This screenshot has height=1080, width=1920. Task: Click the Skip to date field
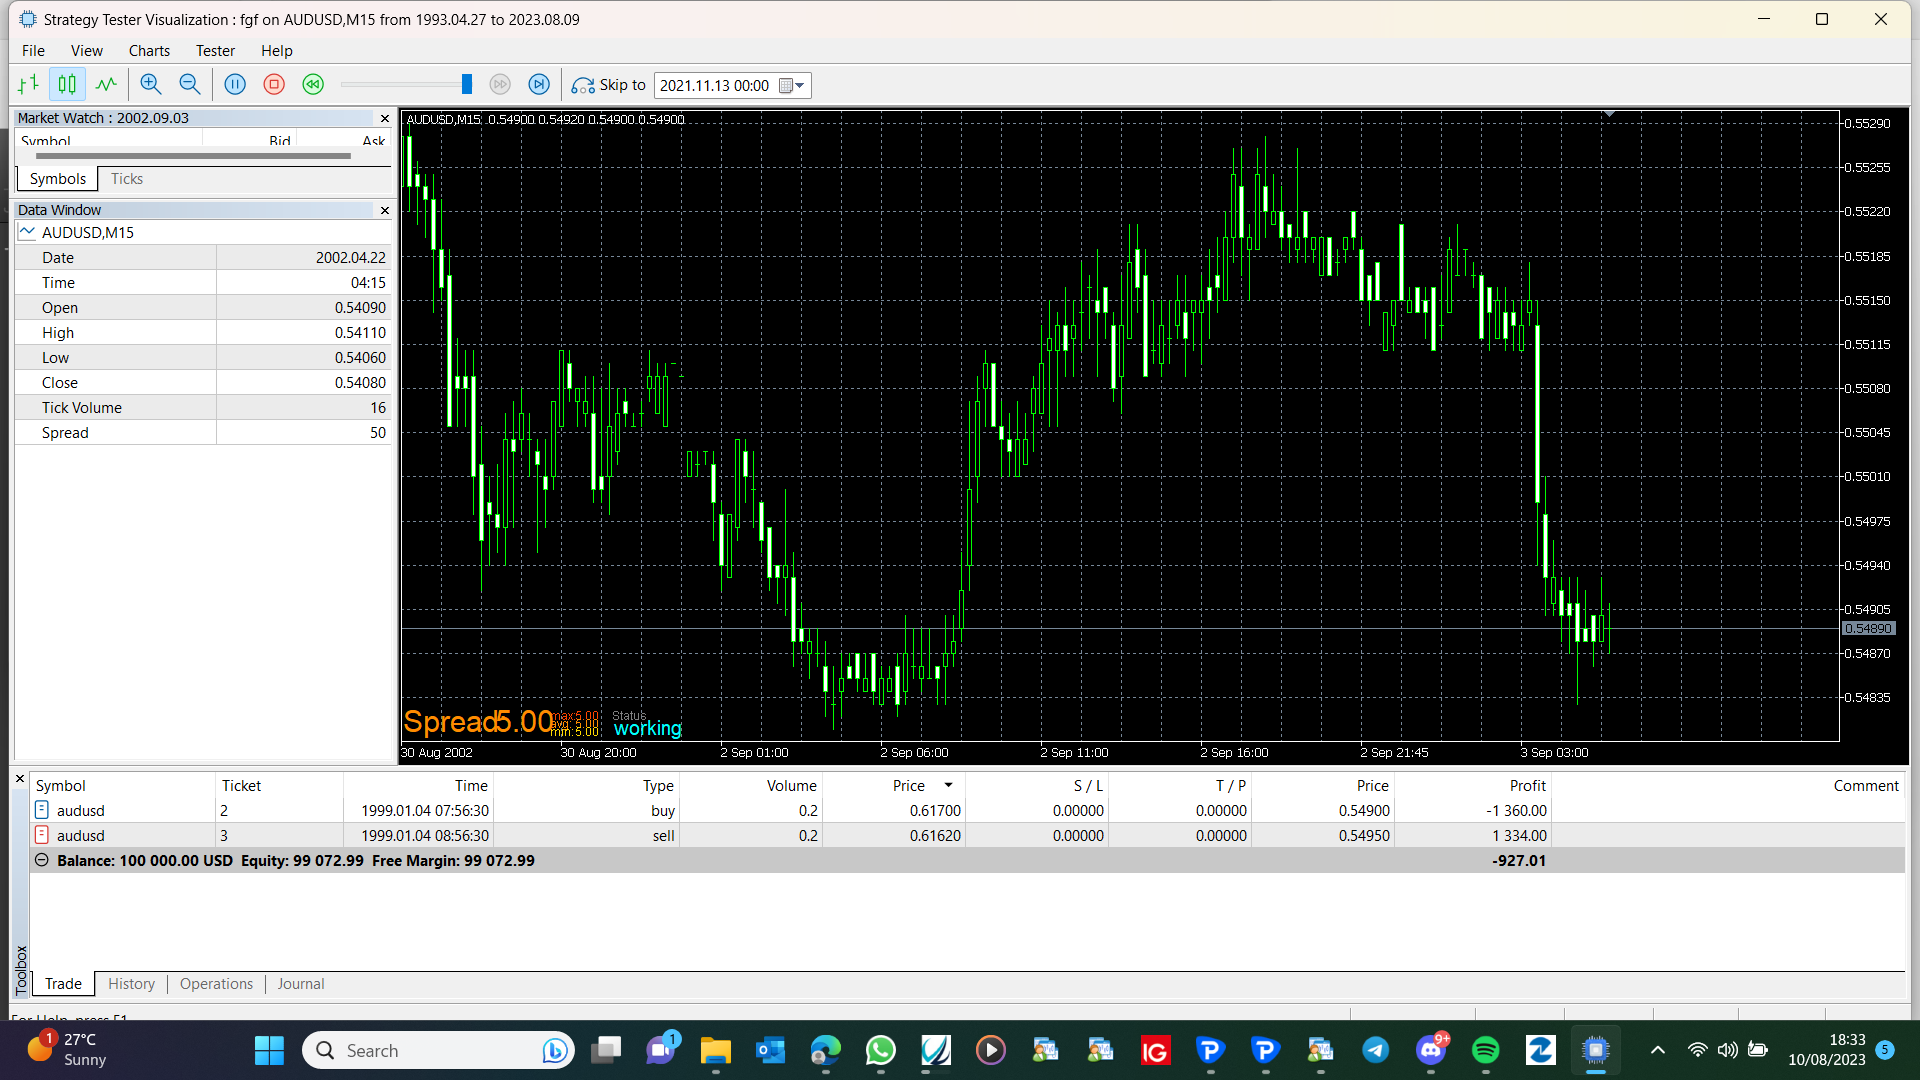pyautogui.click(x=715, y=86)
